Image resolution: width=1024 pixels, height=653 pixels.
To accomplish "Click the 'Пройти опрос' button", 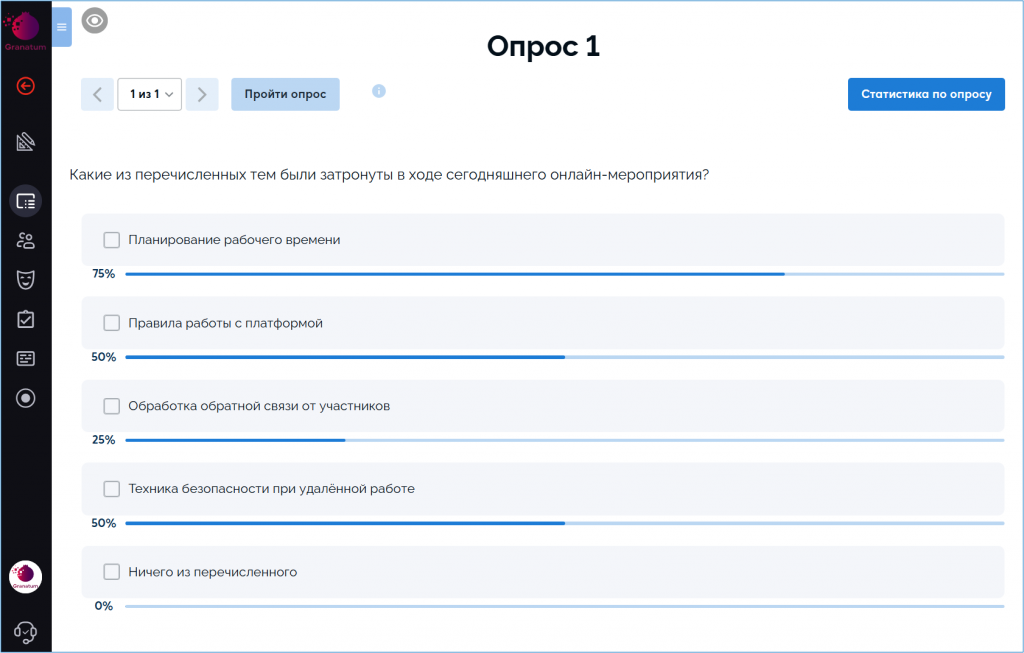I will point(285,94).
